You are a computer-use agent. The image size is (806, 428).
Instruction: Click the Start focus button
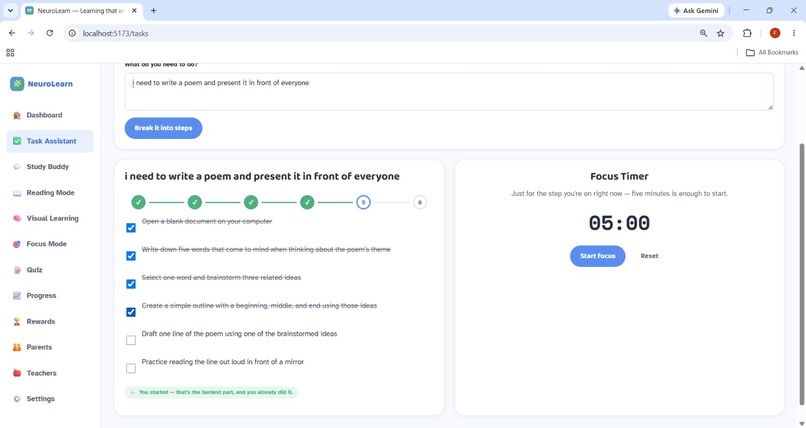pos(597,256)
